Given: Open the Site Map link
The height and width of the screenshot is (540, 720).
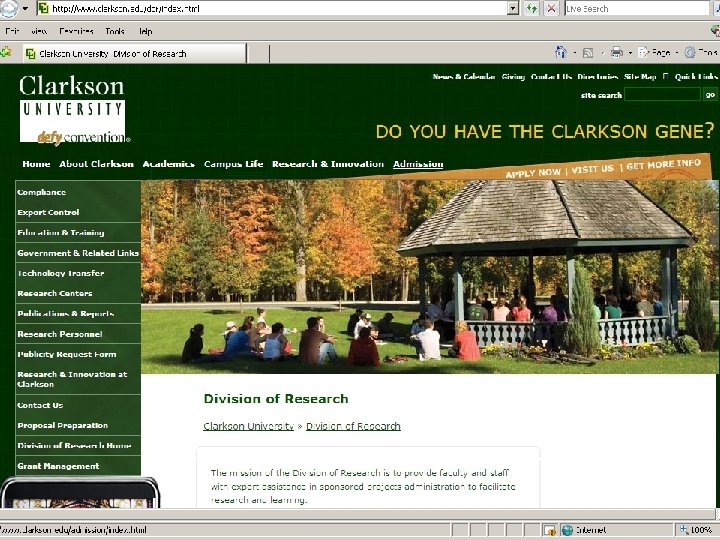Looking at the screenshot, I should tap(640, 77).
